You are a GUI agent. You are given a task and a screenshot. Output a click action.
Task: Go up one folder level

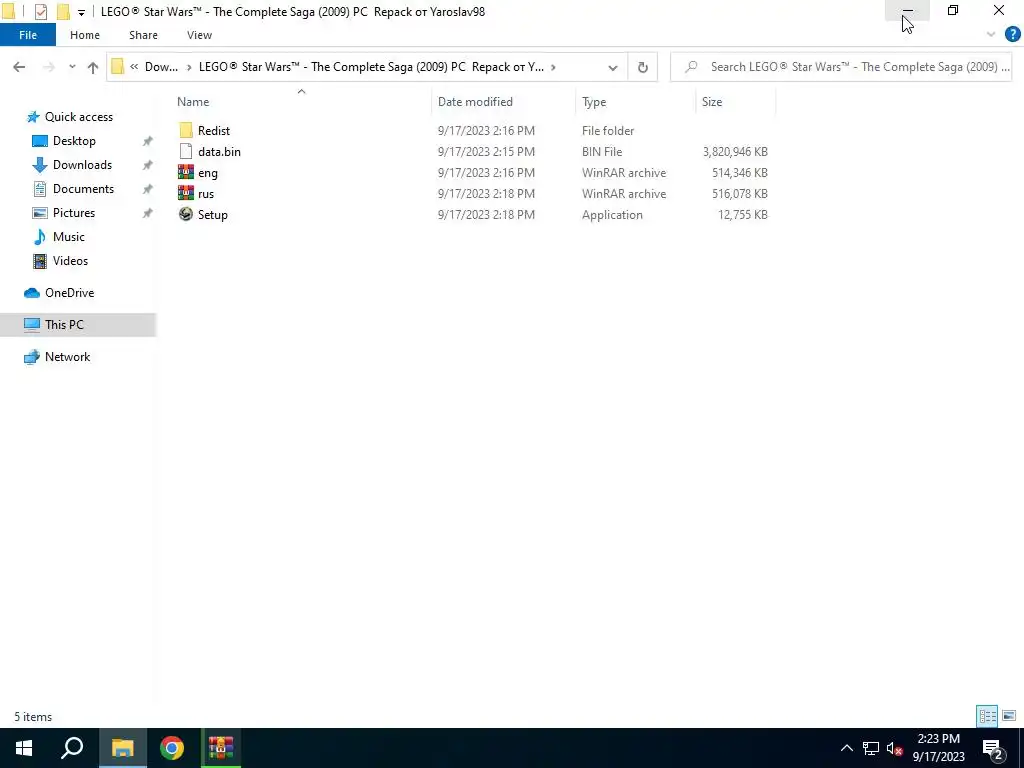tap(93, 67)
